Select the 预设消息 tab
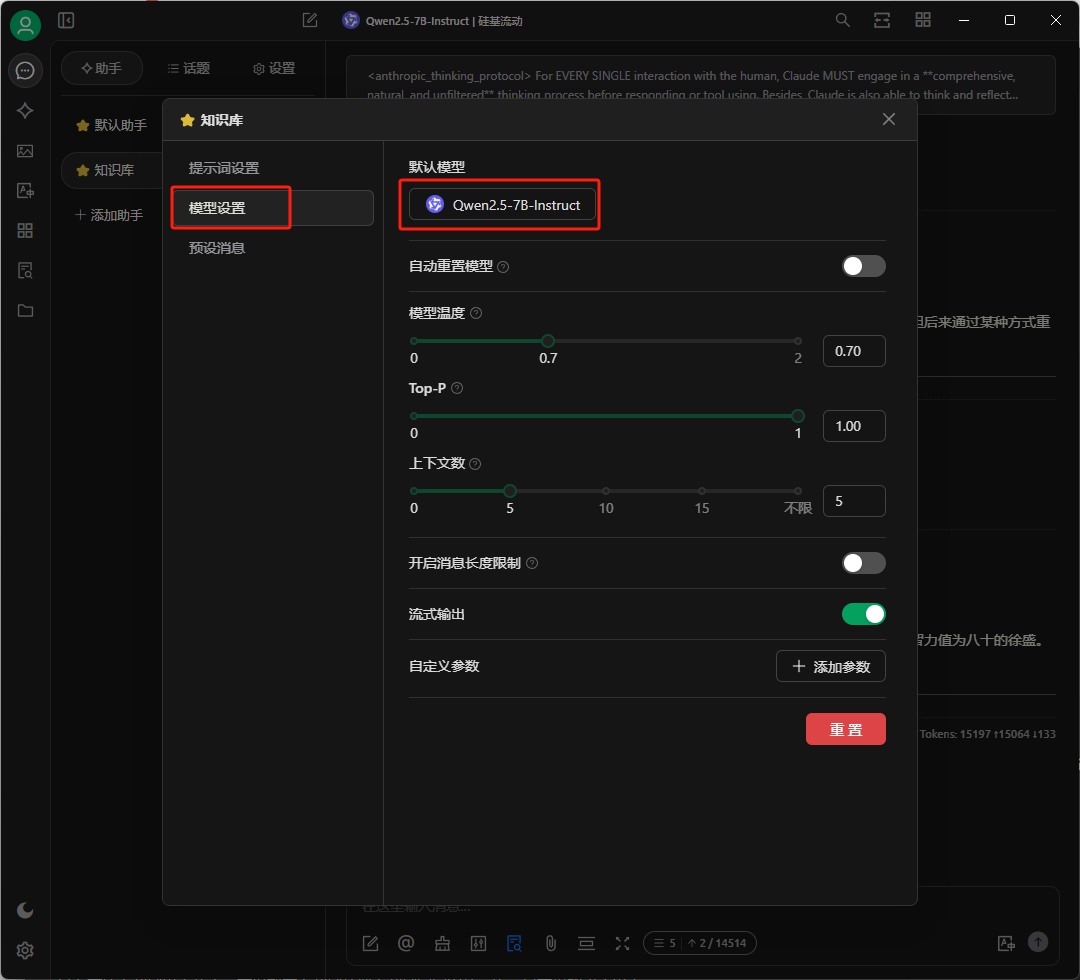Viewport: 1080px width, 980px height. [x=217, y=248]
